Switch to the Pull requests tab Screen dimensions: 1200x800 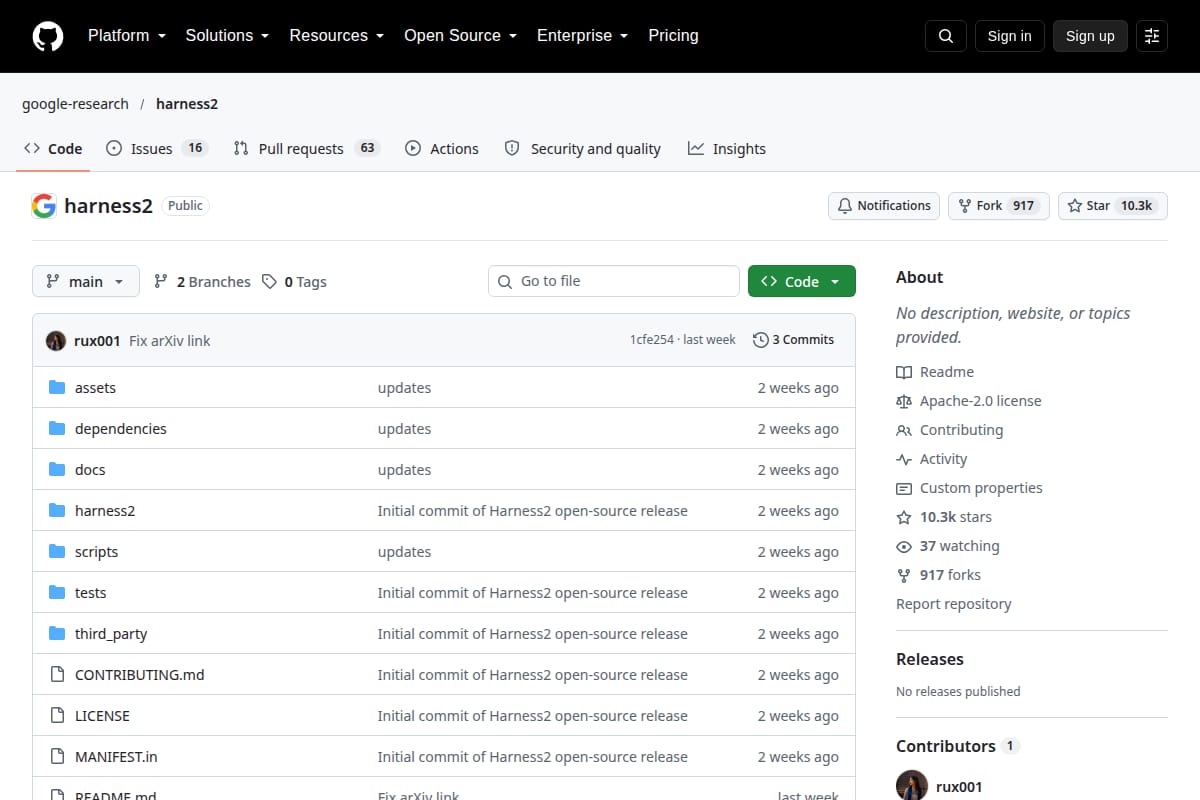click(306, 149)
